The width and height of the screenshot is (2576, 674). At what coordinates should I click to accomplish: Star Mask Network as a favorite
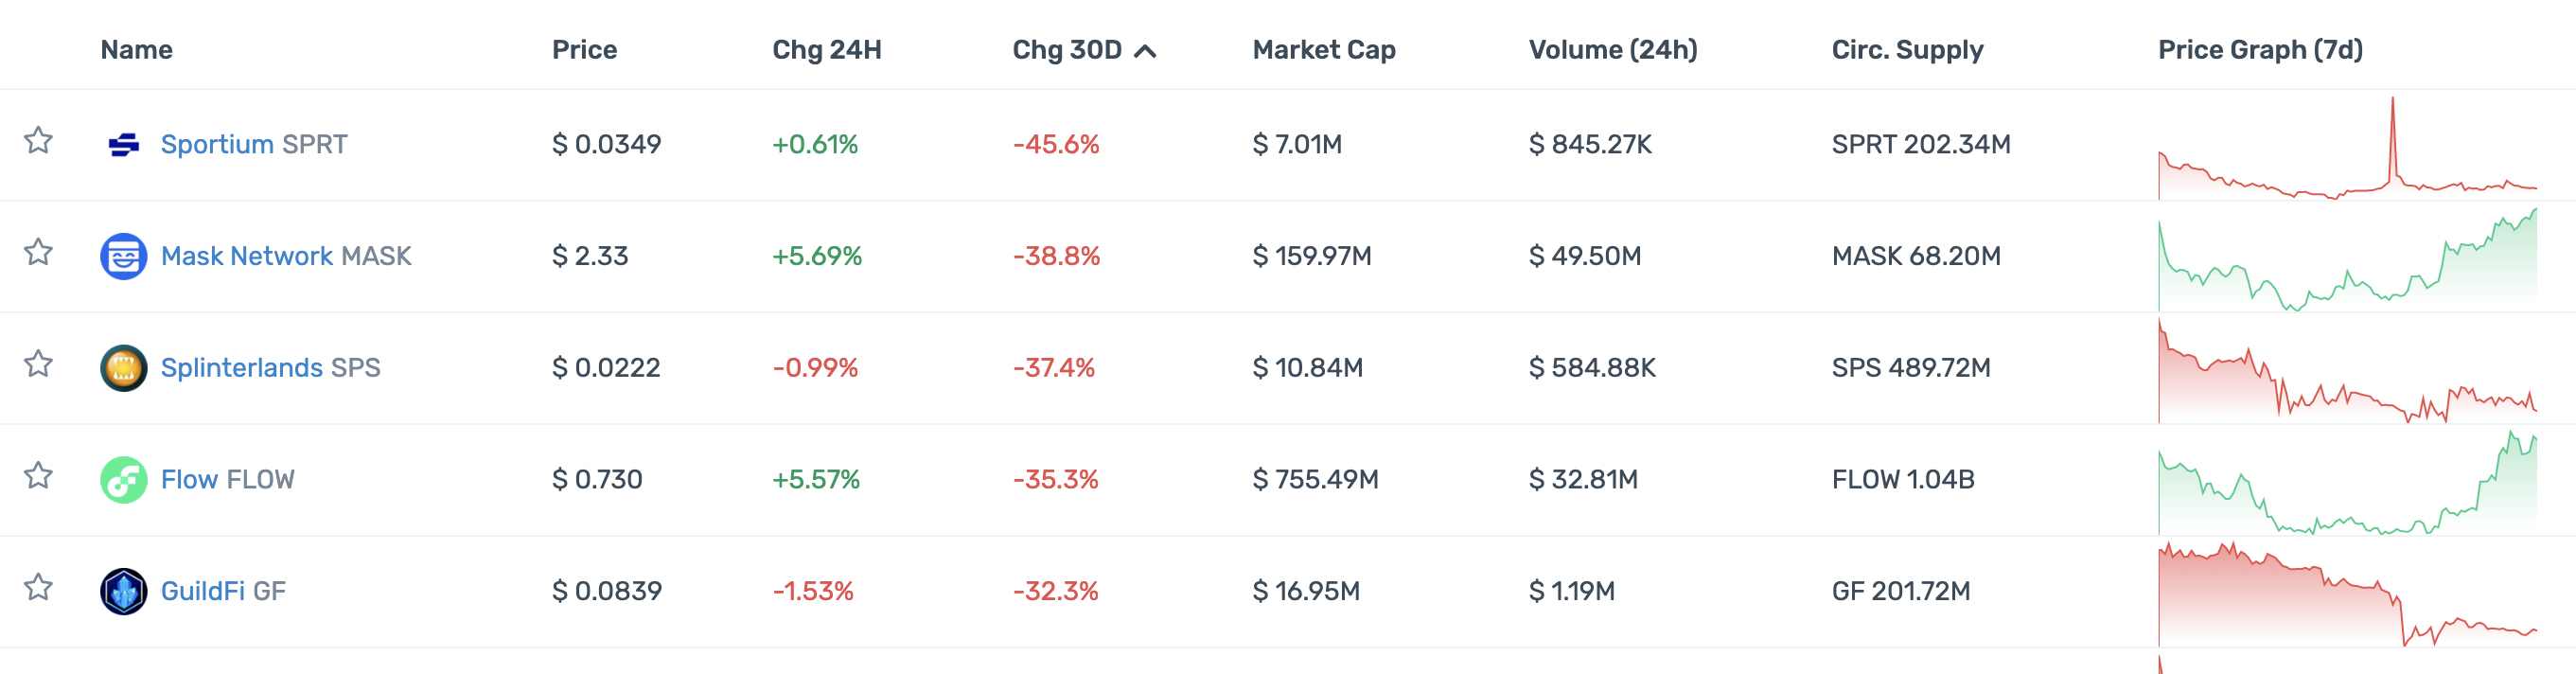(38, 252)
